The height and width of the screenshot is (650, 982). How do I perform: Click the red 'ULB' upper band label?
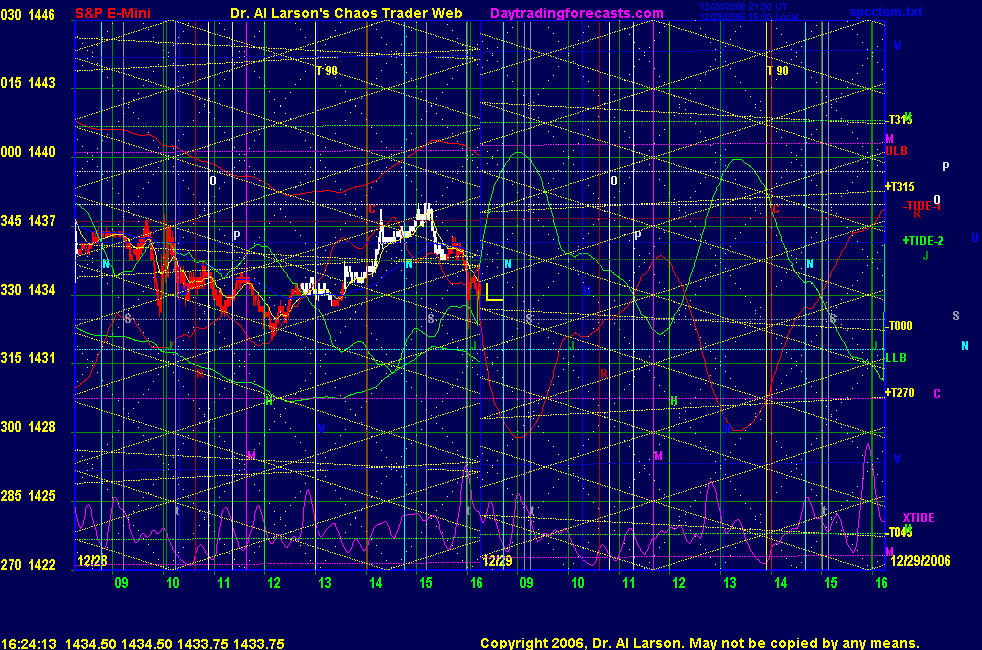(896, 151)
